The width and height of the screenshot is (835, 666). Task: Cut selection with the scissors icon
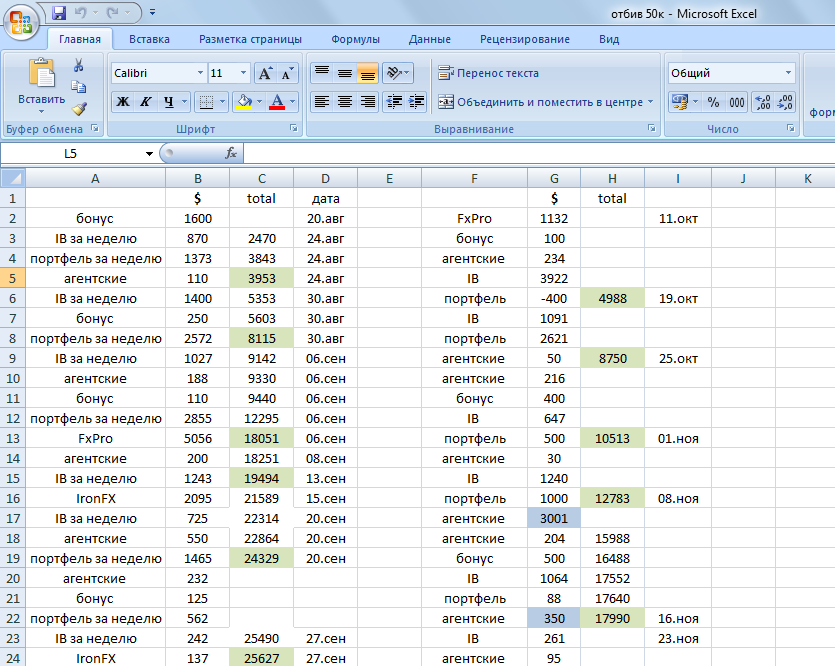click(x=79, y=65)
